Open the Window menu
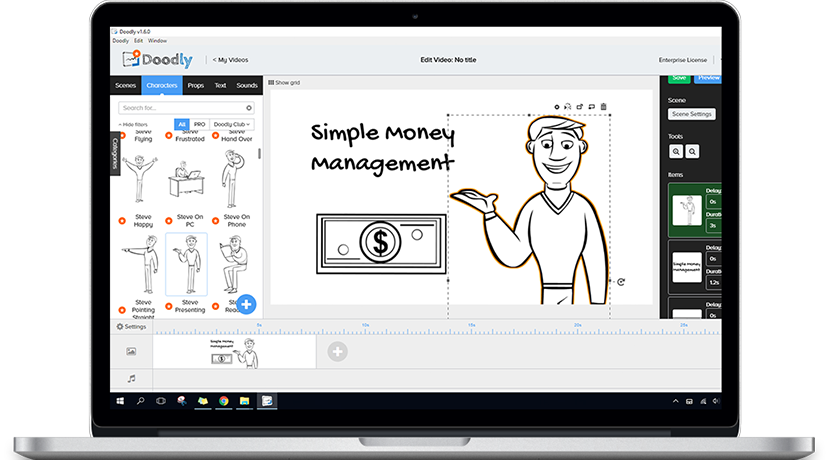The height and width of the screenshot is (460, 830). tap(157, 41)
